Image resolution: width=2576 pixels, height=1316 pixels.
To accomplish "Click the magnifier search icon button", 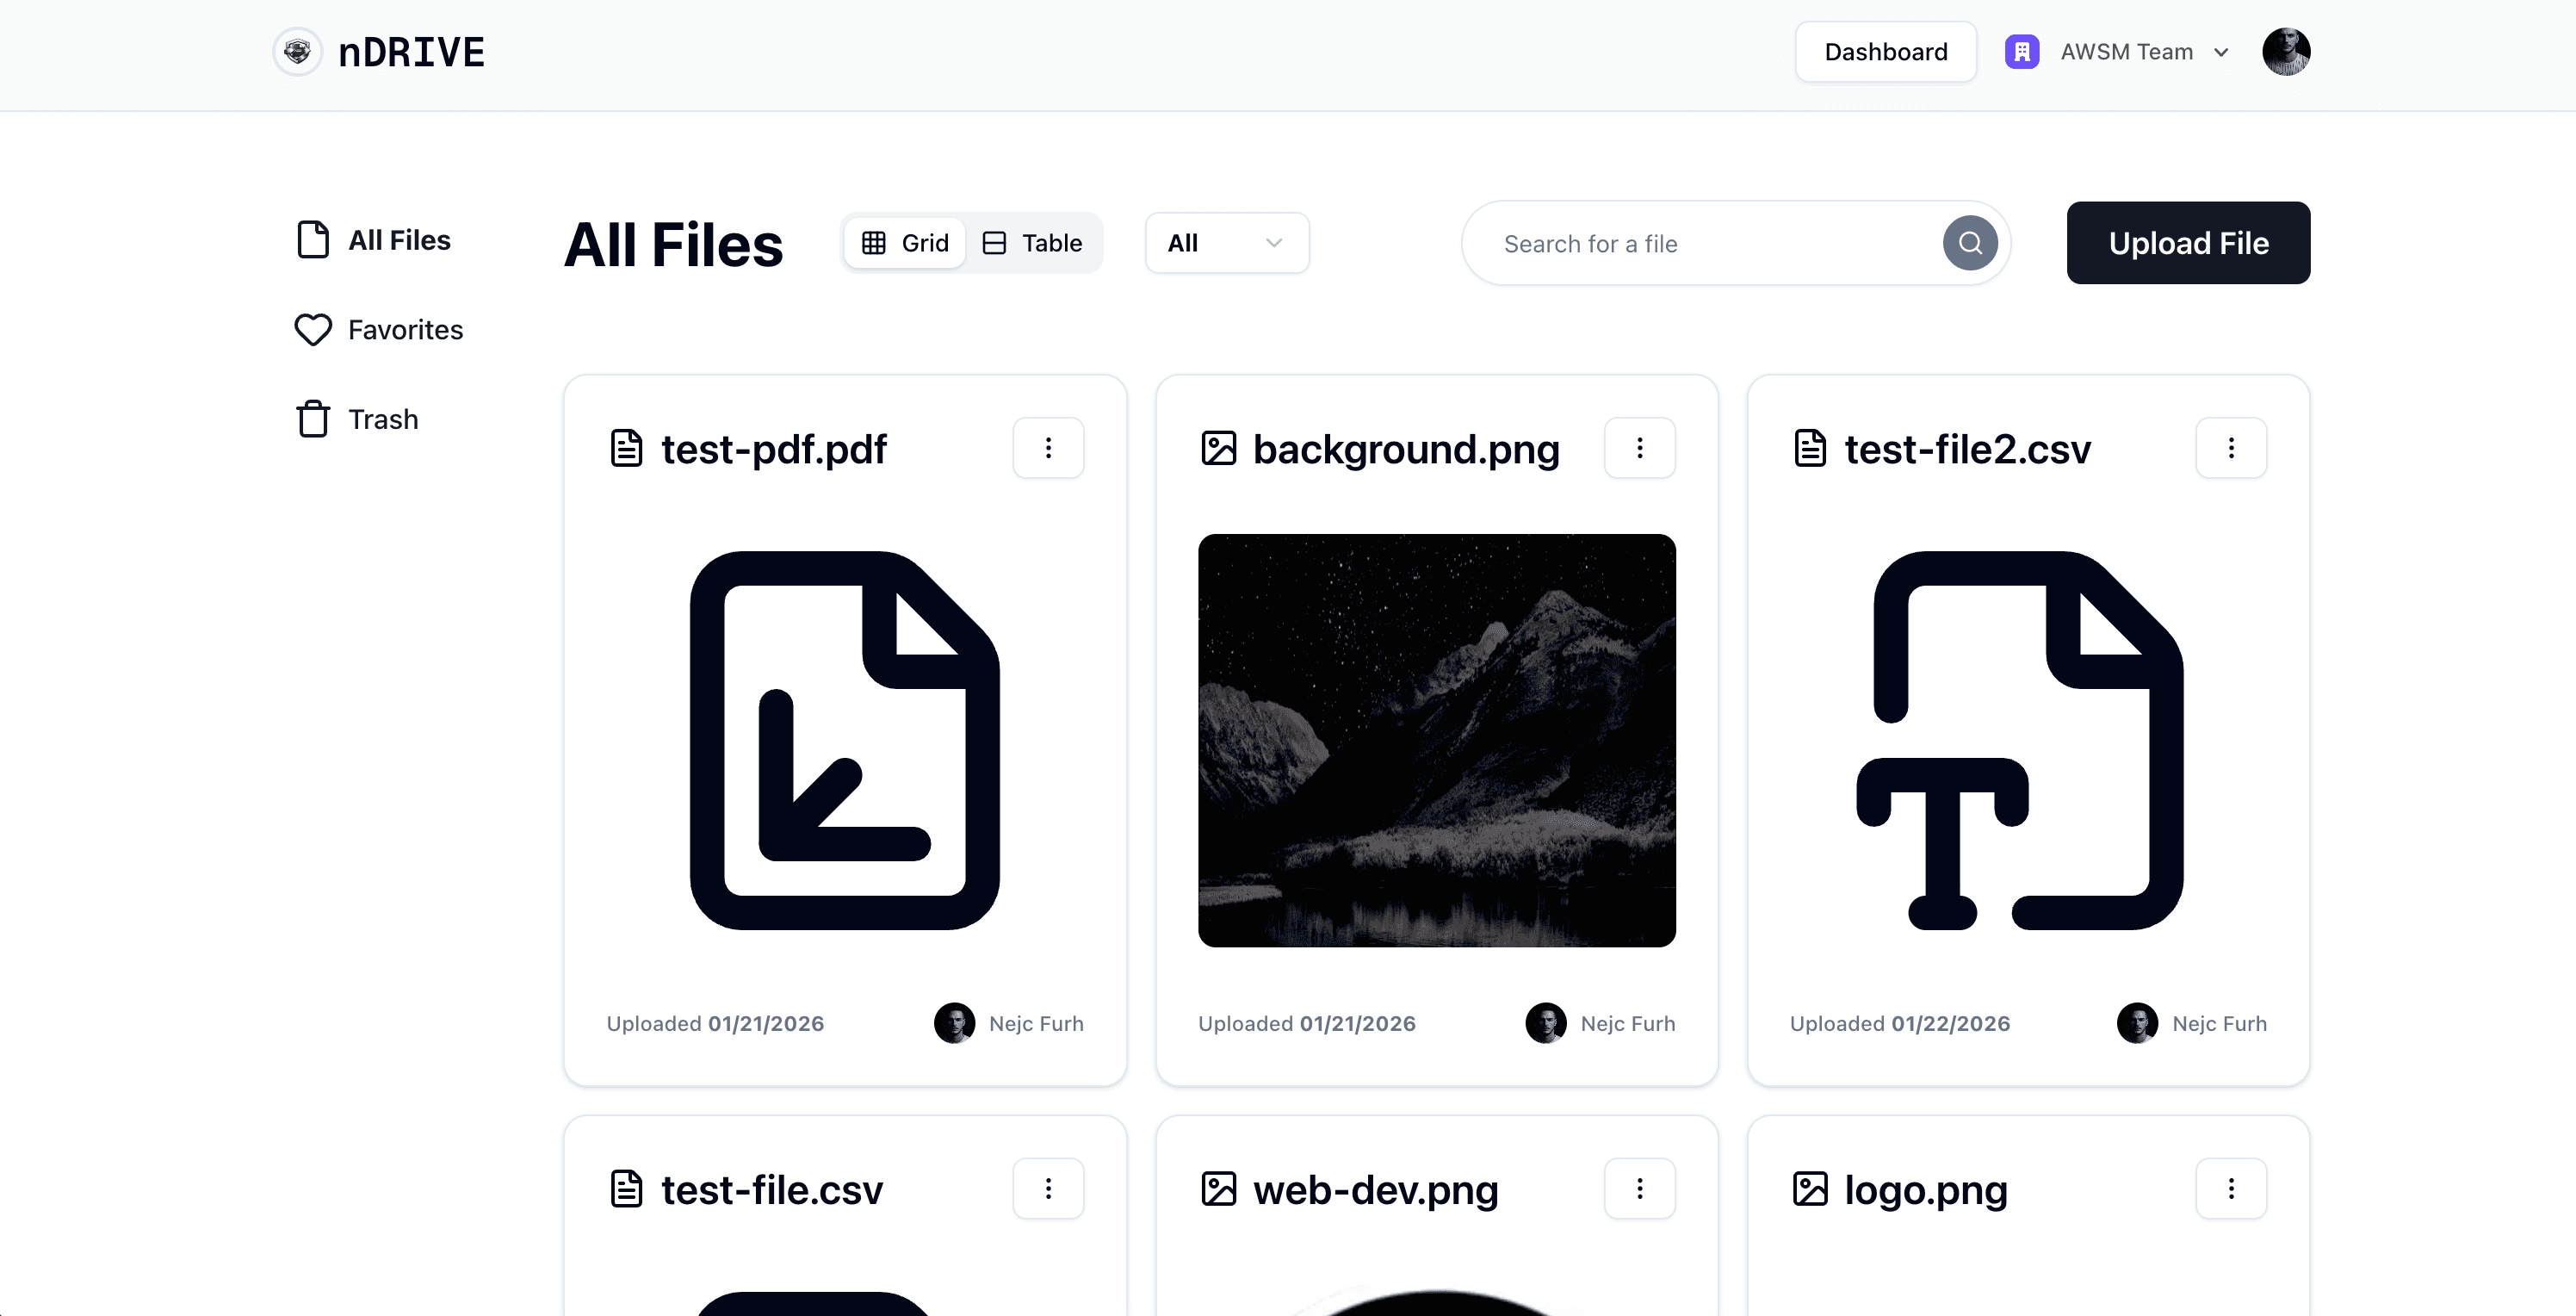I will click(1969, 243).
